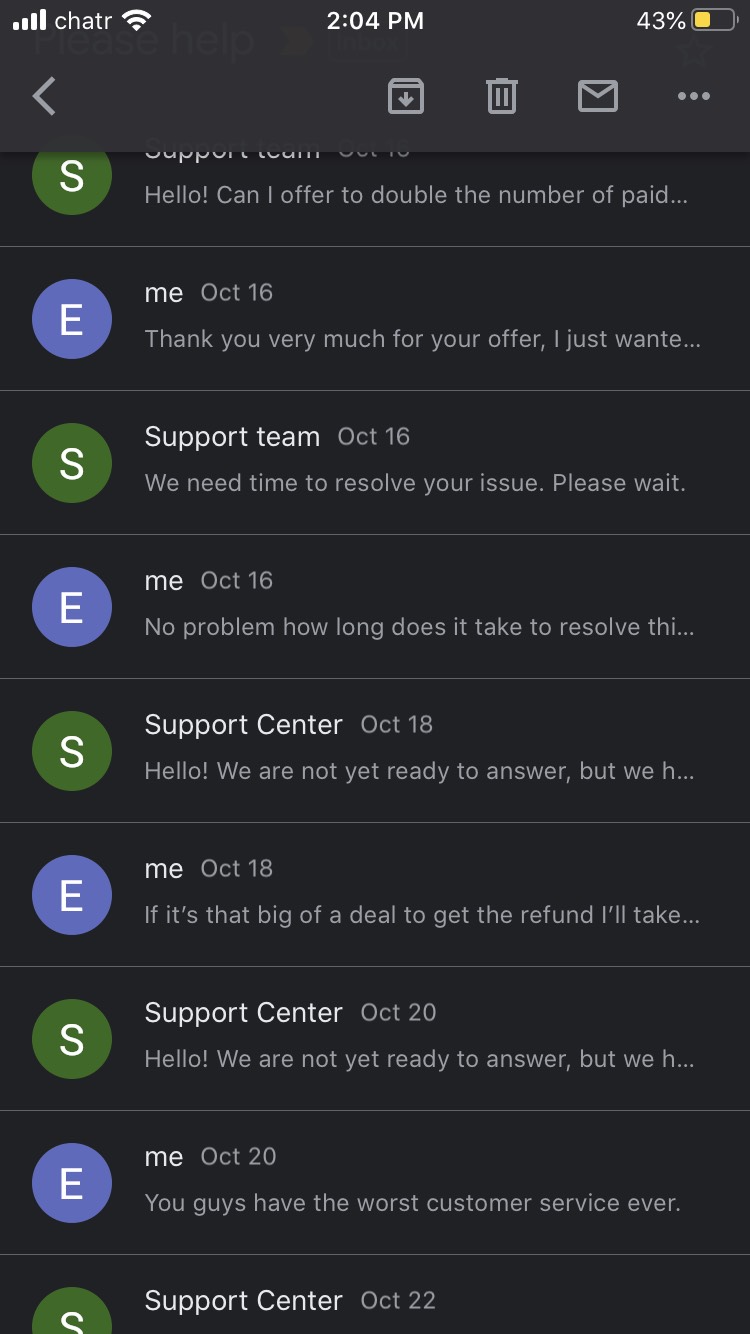The image size is (750, 1334).
Task: Mark conversation unread with envelope icon
Action: click(598, 96)
